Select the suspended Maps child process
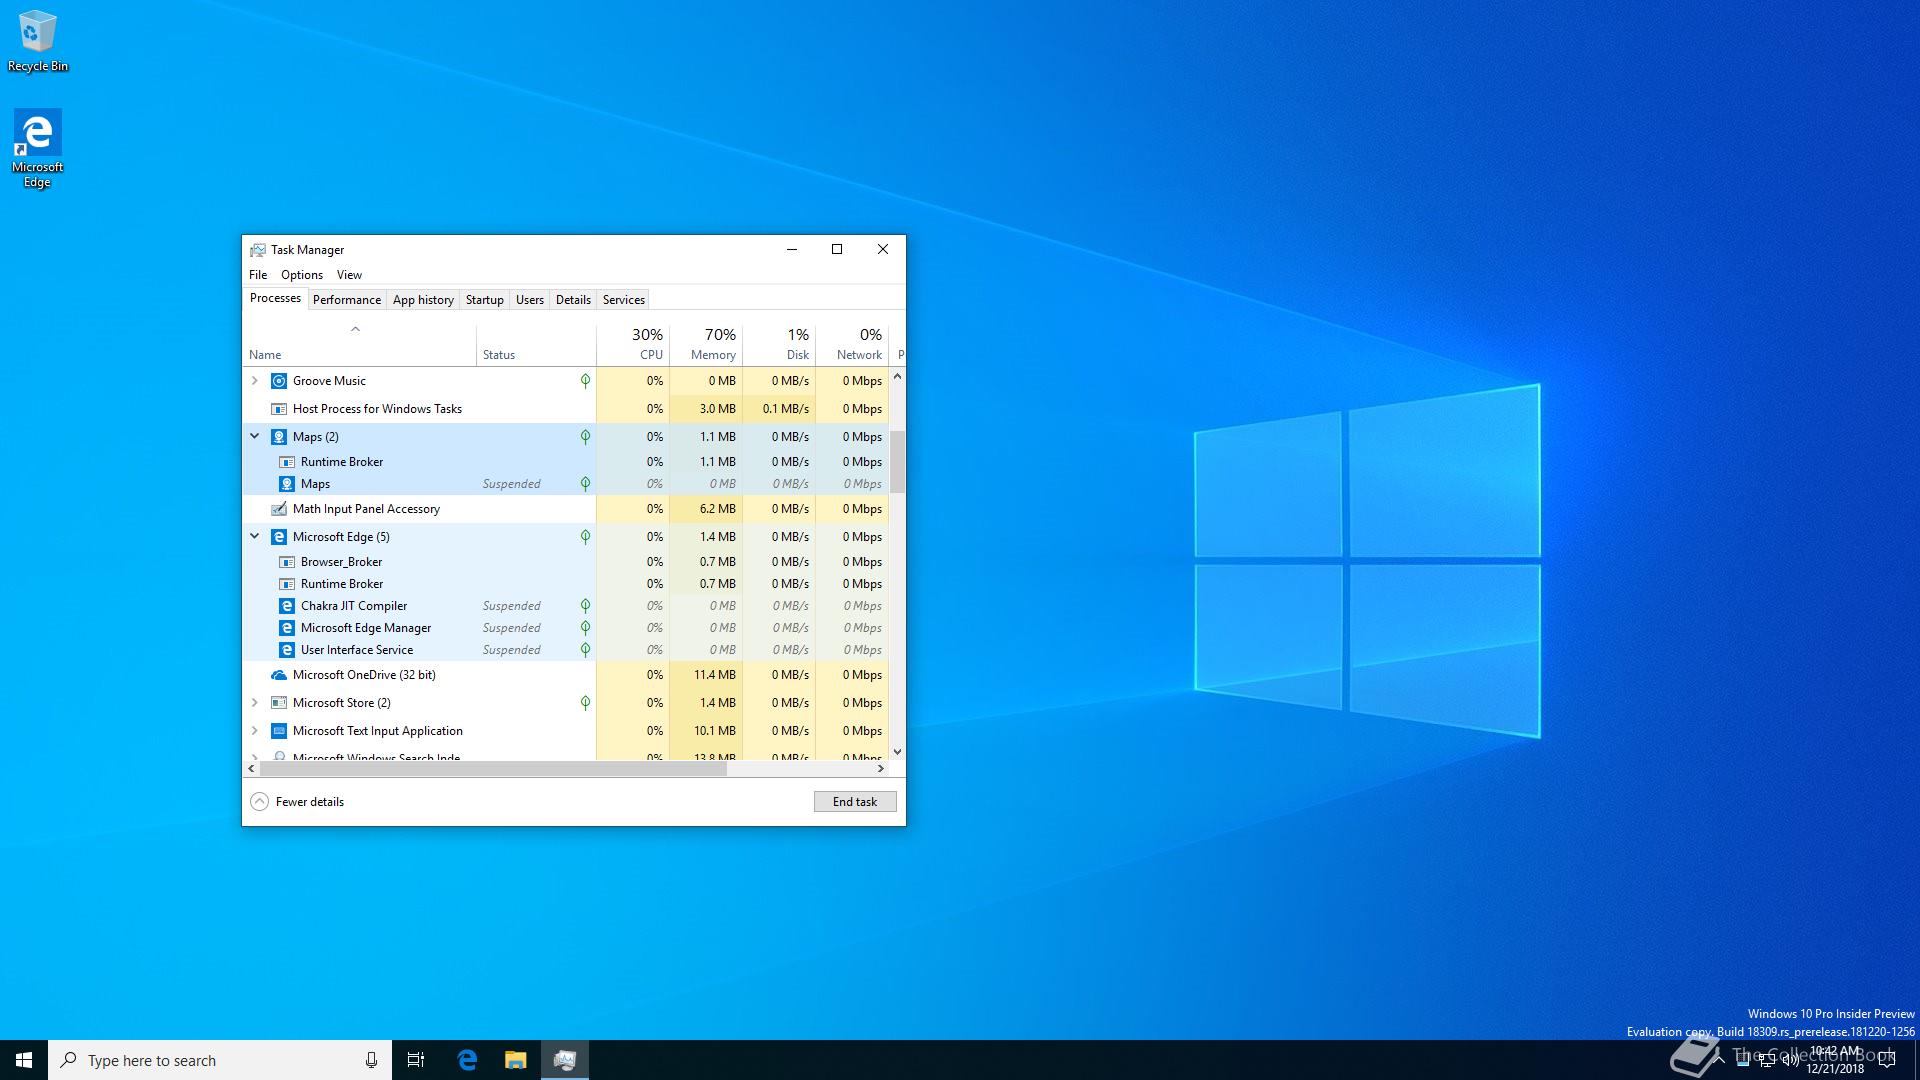Image resolution: width=1920 pixels, height=1080 pixels. click(x=566, y=484)
